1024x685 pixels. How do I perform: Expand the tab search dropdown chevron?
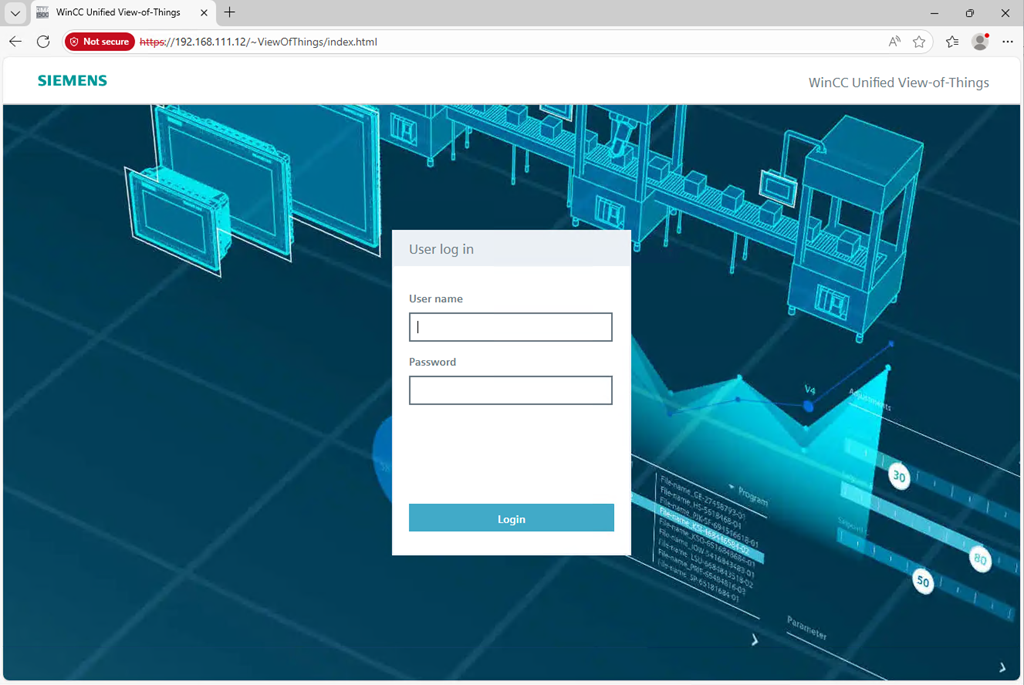tap(15, 13)
